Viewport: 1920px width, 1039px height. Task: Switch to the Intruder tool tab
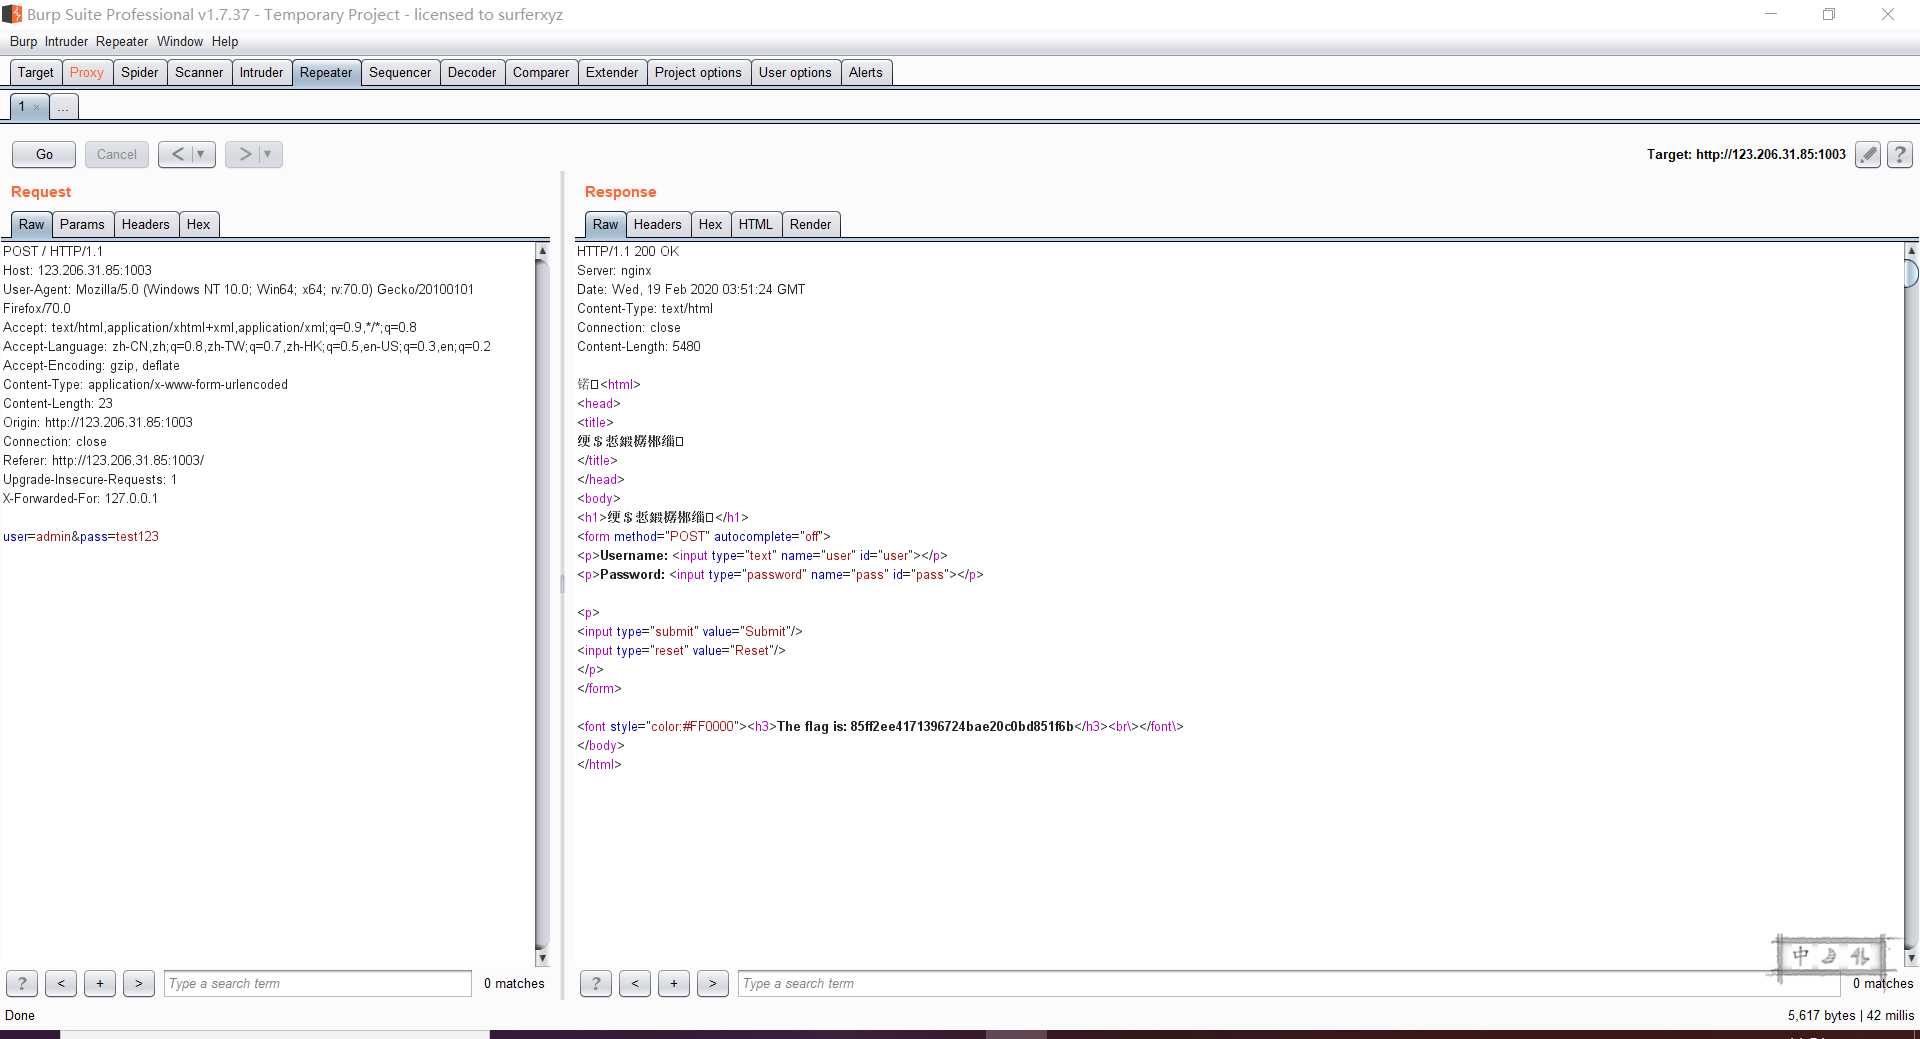[261, 72]
